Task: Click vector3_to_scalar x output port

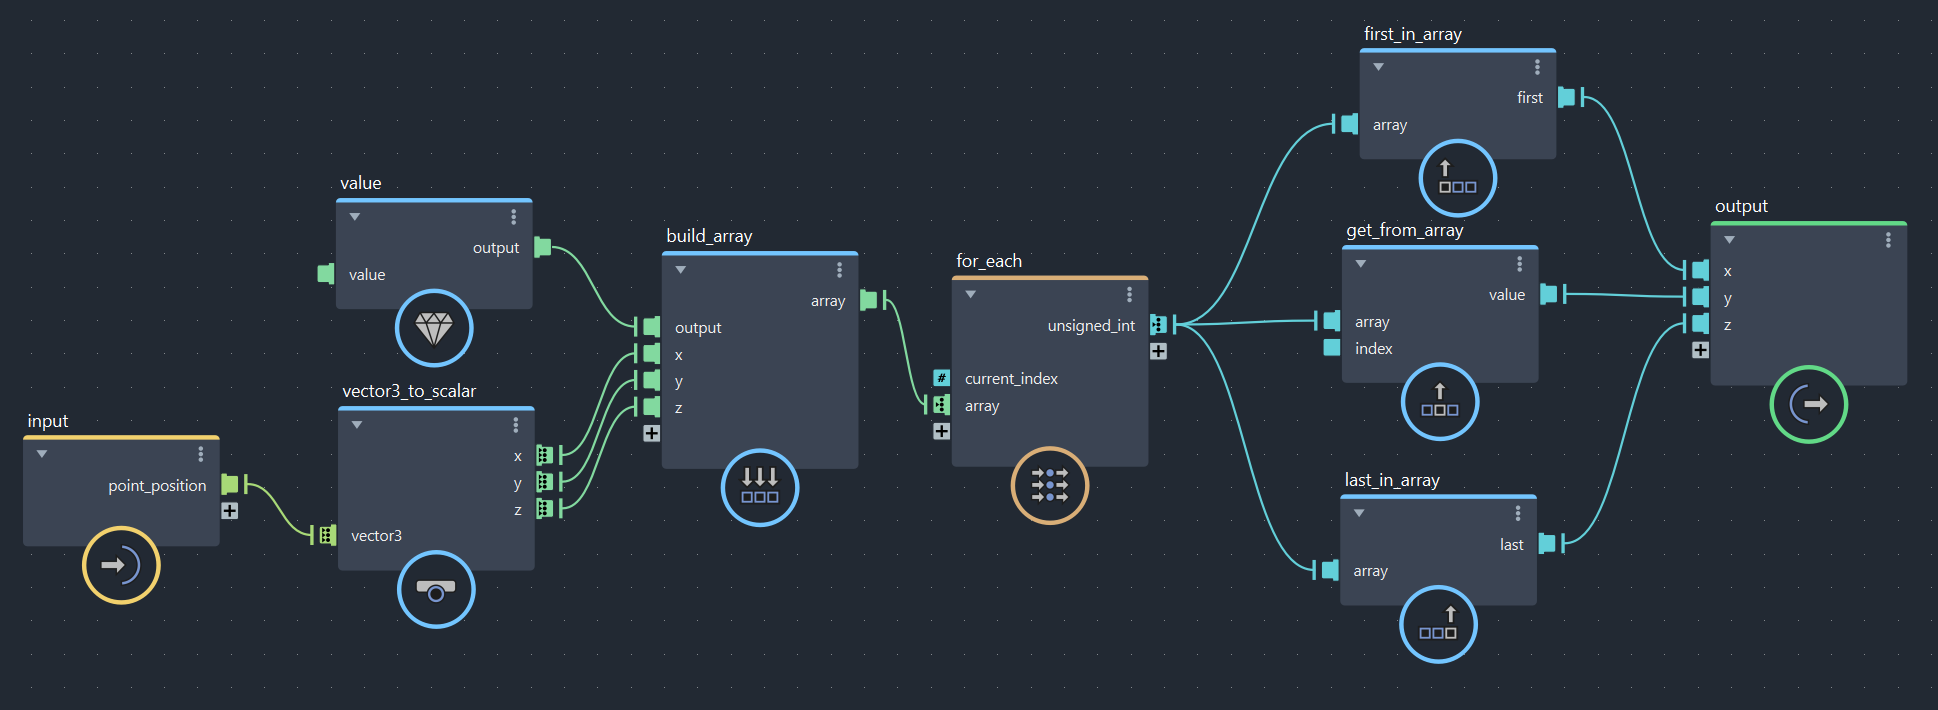Action: point(545,455)
